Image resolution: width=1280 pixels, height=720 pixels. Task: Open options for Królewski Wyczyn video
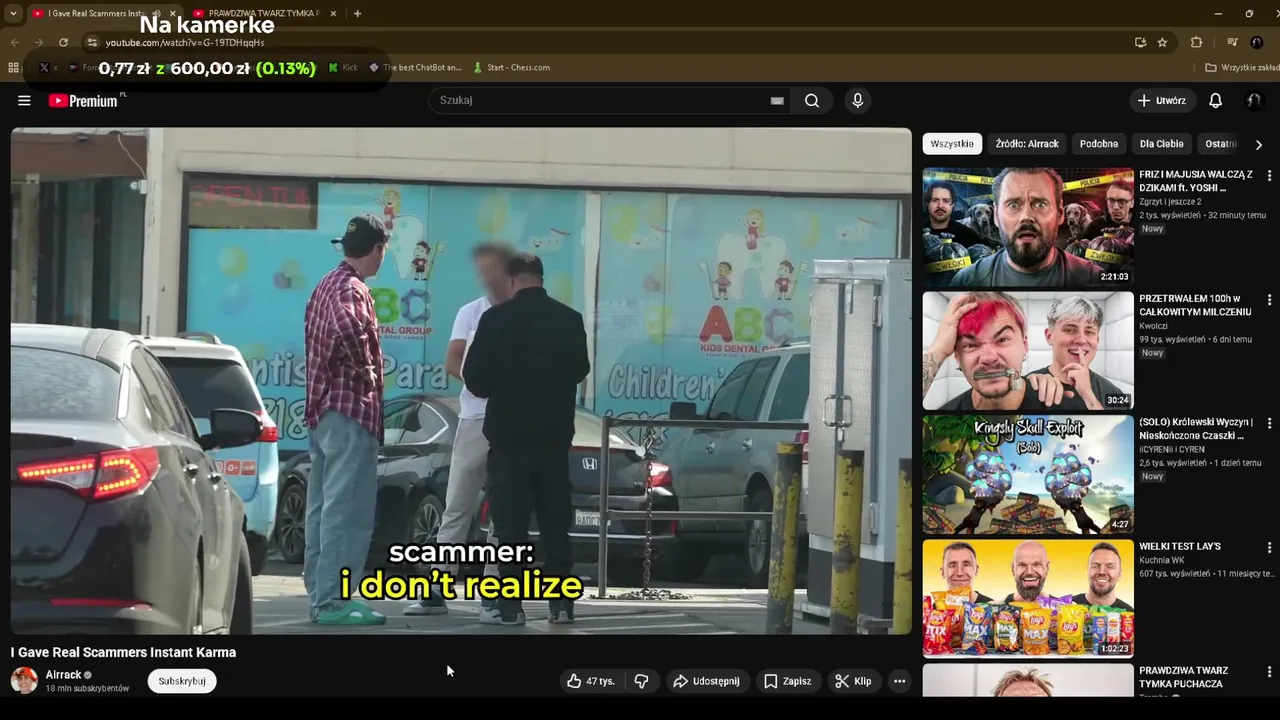coord(1269,423)
